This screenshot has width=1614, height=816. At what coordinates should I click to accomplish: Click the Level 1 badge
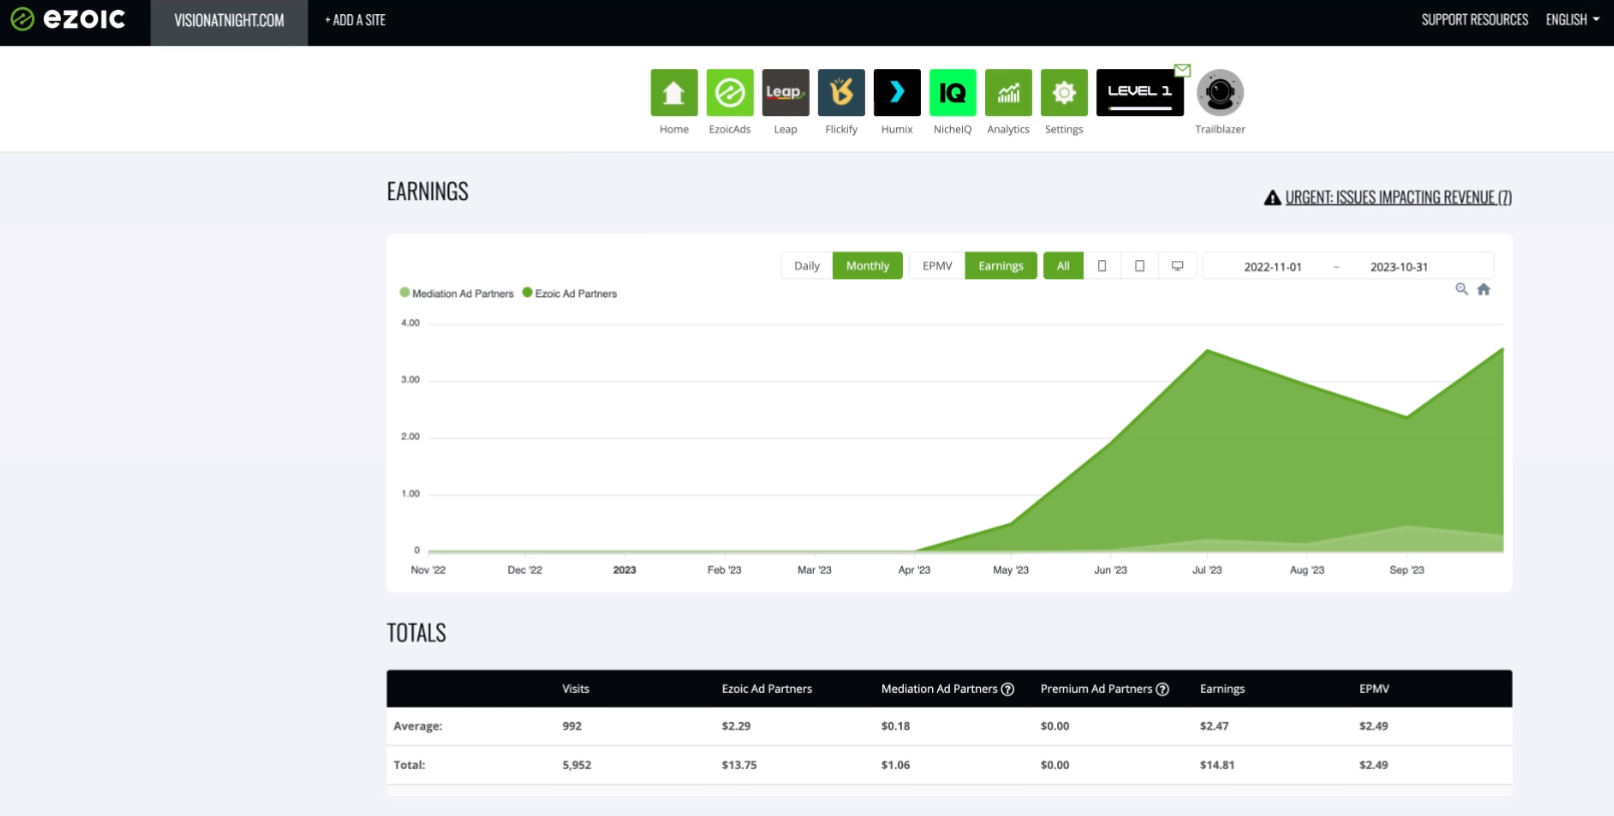pos(1140,93)
